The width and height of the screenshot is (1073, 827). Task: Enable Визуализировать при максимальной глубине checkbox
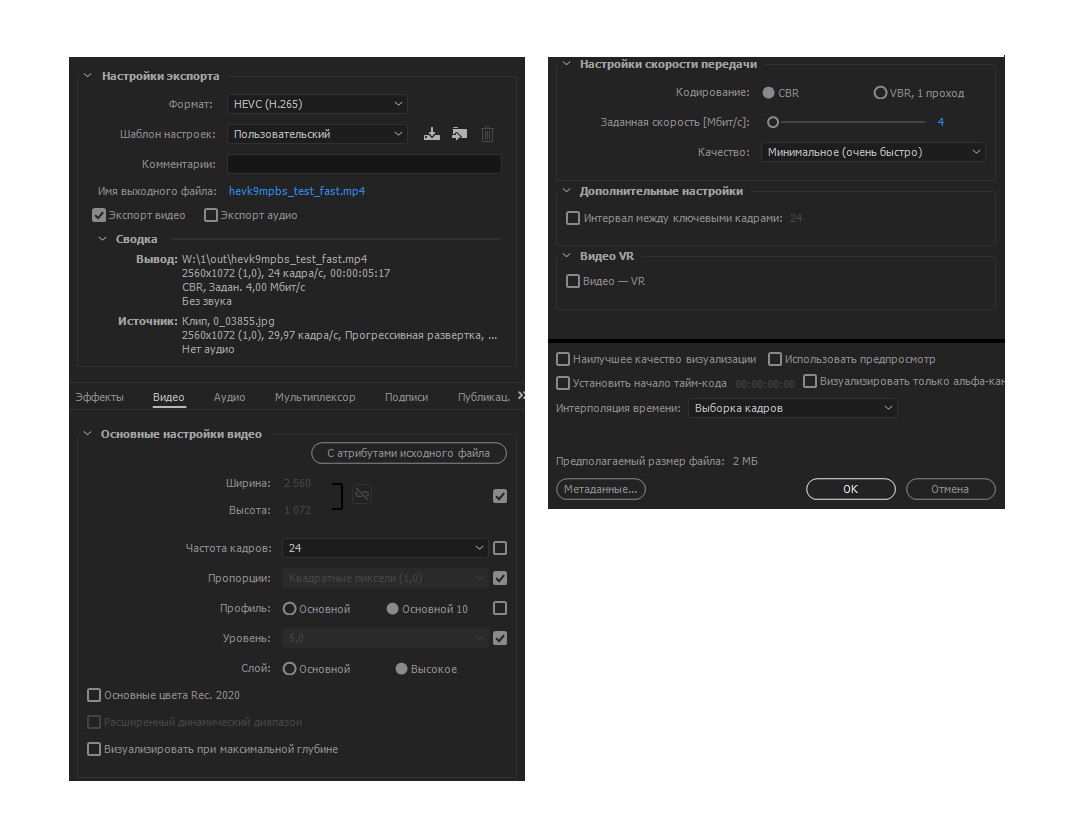tap(94, 749)
